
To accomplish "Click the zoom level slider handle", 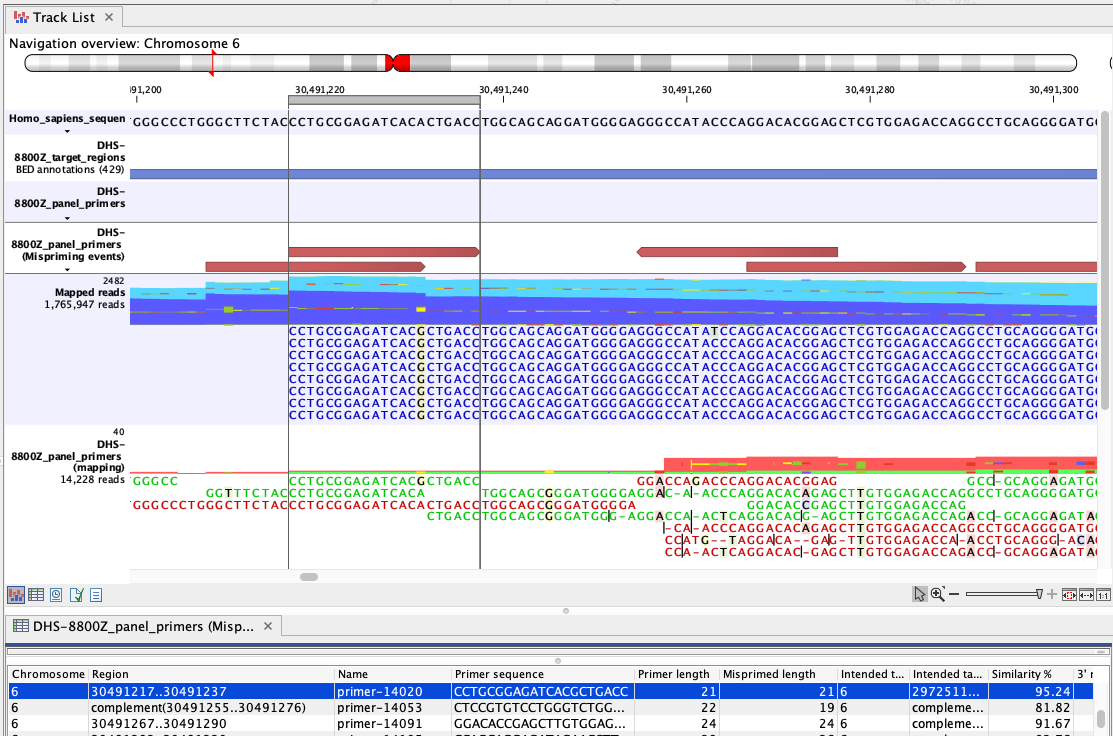I will pos(1039,594).
